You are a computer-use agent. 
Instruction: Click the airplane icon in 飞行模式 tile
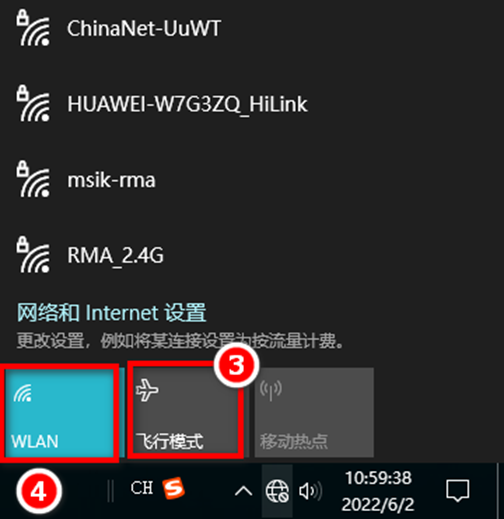147,390
